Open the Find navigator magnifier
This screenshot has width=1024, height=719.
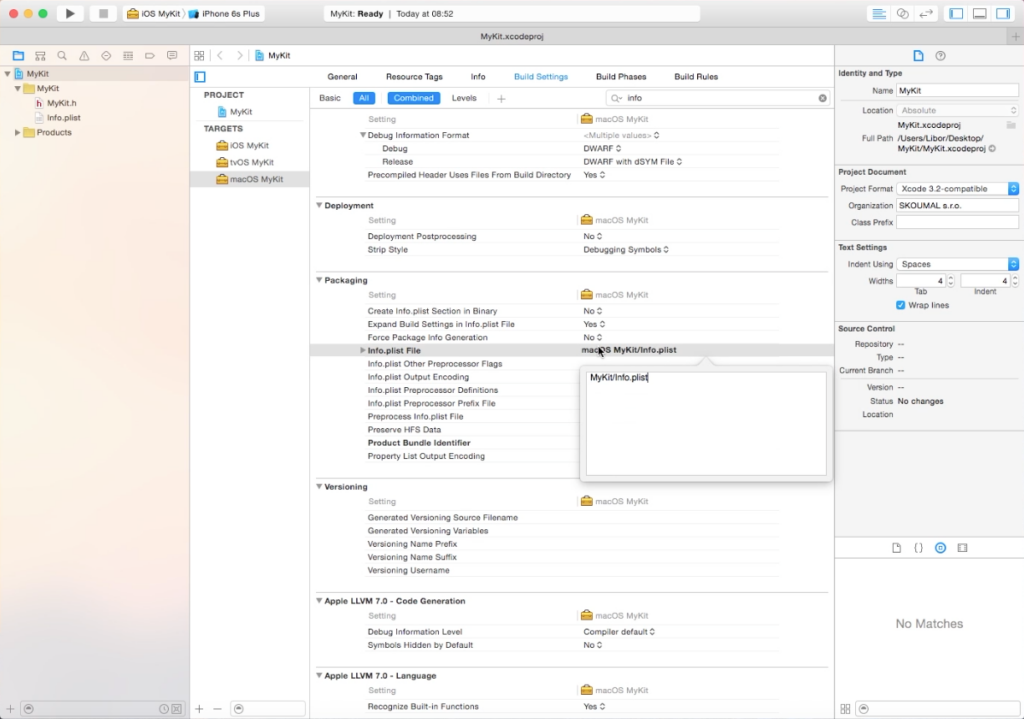(x=62, y=56)
